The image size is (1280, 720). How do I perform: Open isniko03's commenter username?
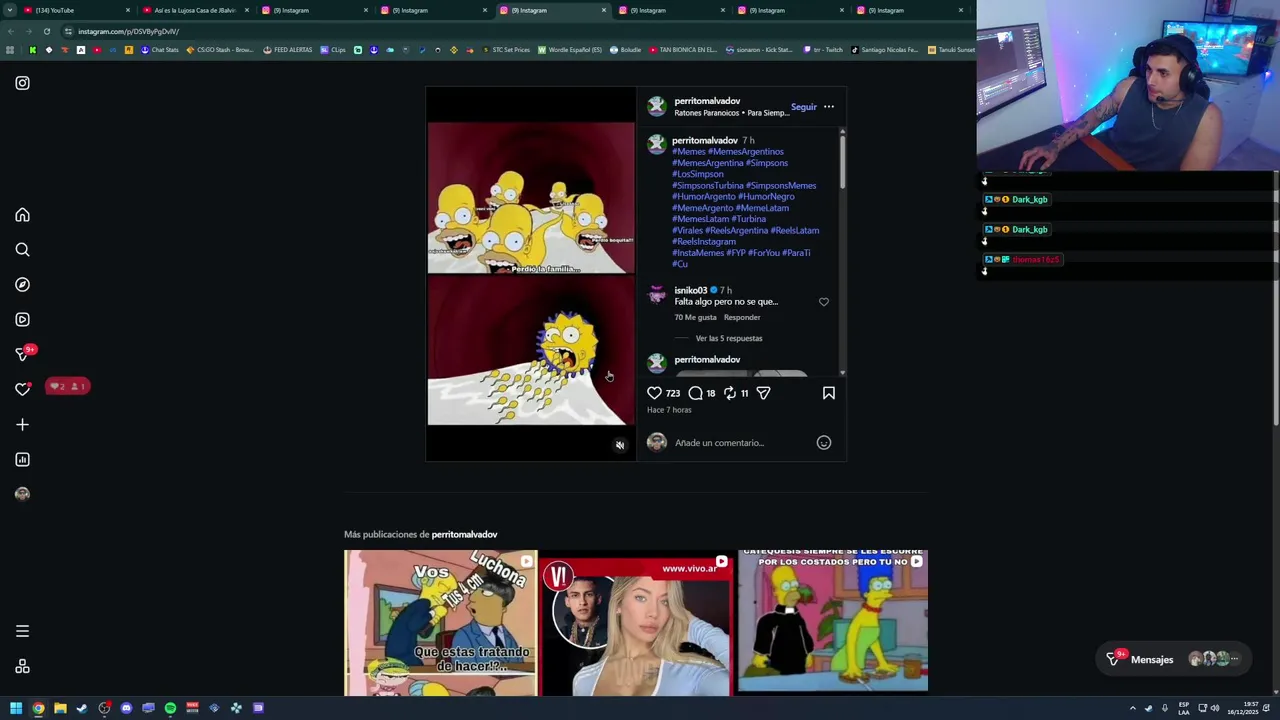(690, 290)
